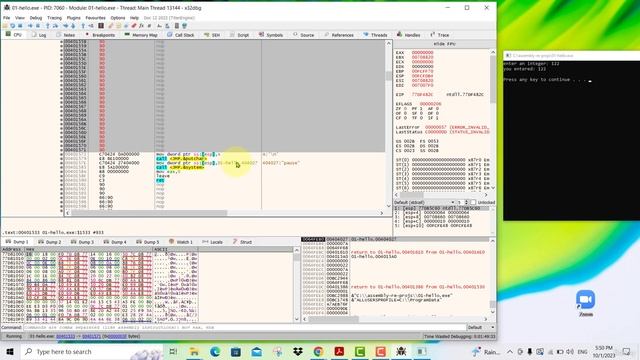Viewport: 640px width, 360px height.
Task: Click the red bookmarks toolbar icon
Action: pos(134,26)
